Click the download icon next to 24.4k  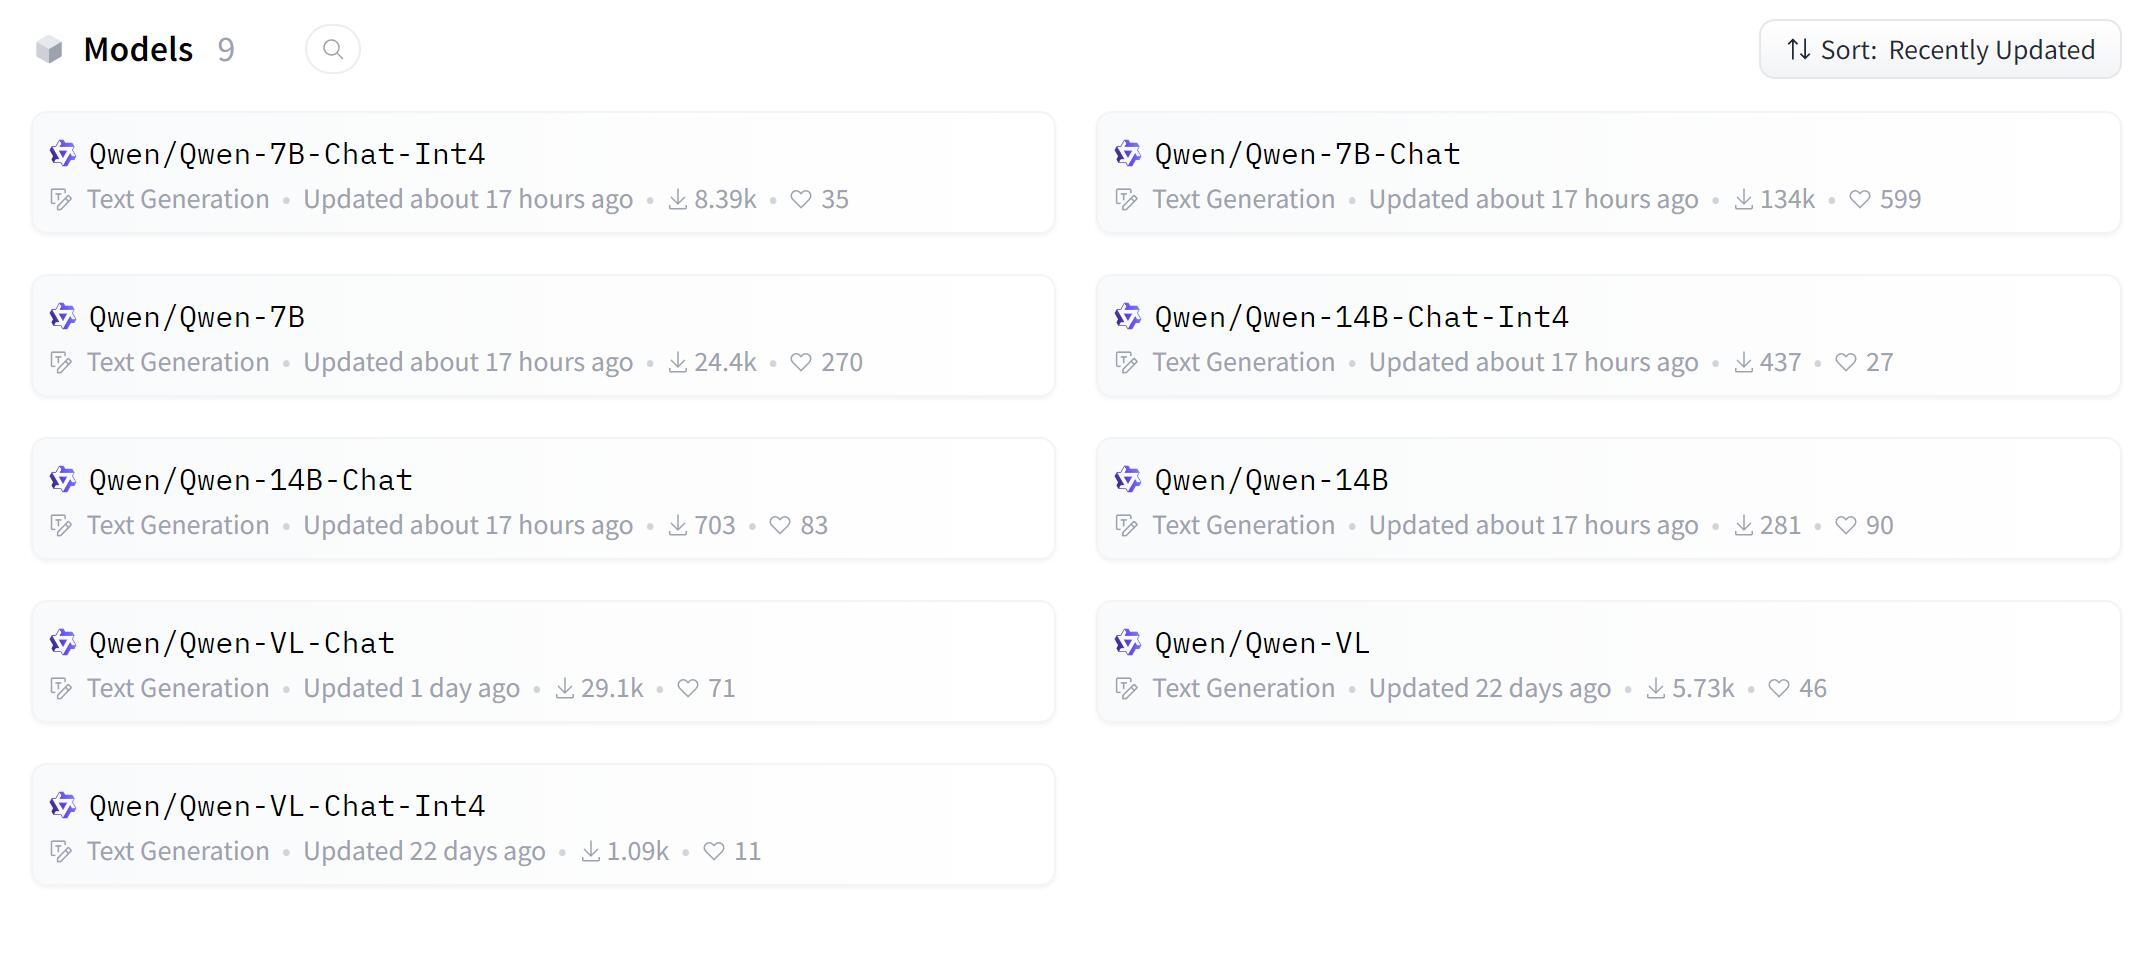pyautogui.click(x=678, y=363)
